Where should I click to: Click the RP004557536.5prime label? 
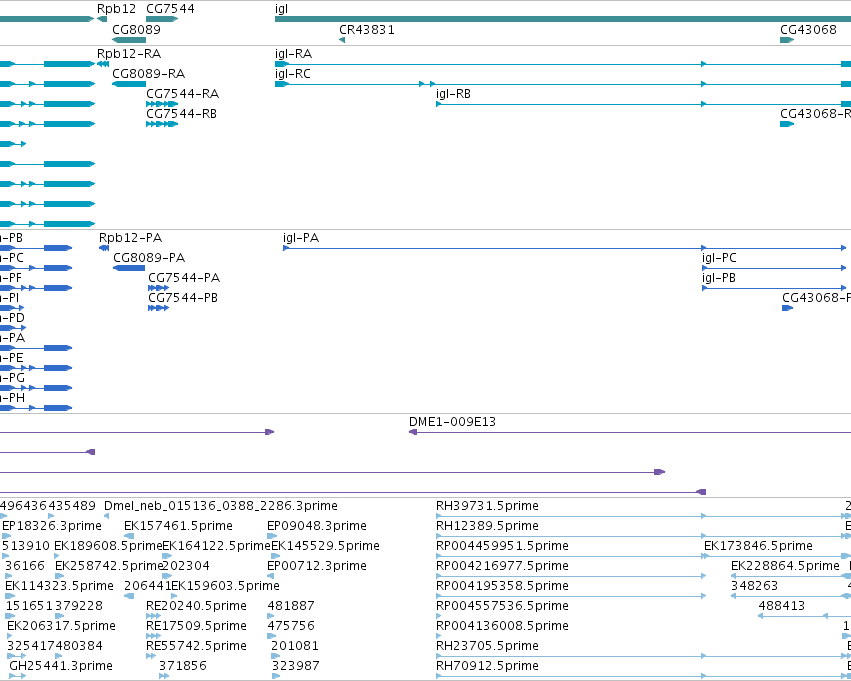pyautogui.click(x=502, y=606)
